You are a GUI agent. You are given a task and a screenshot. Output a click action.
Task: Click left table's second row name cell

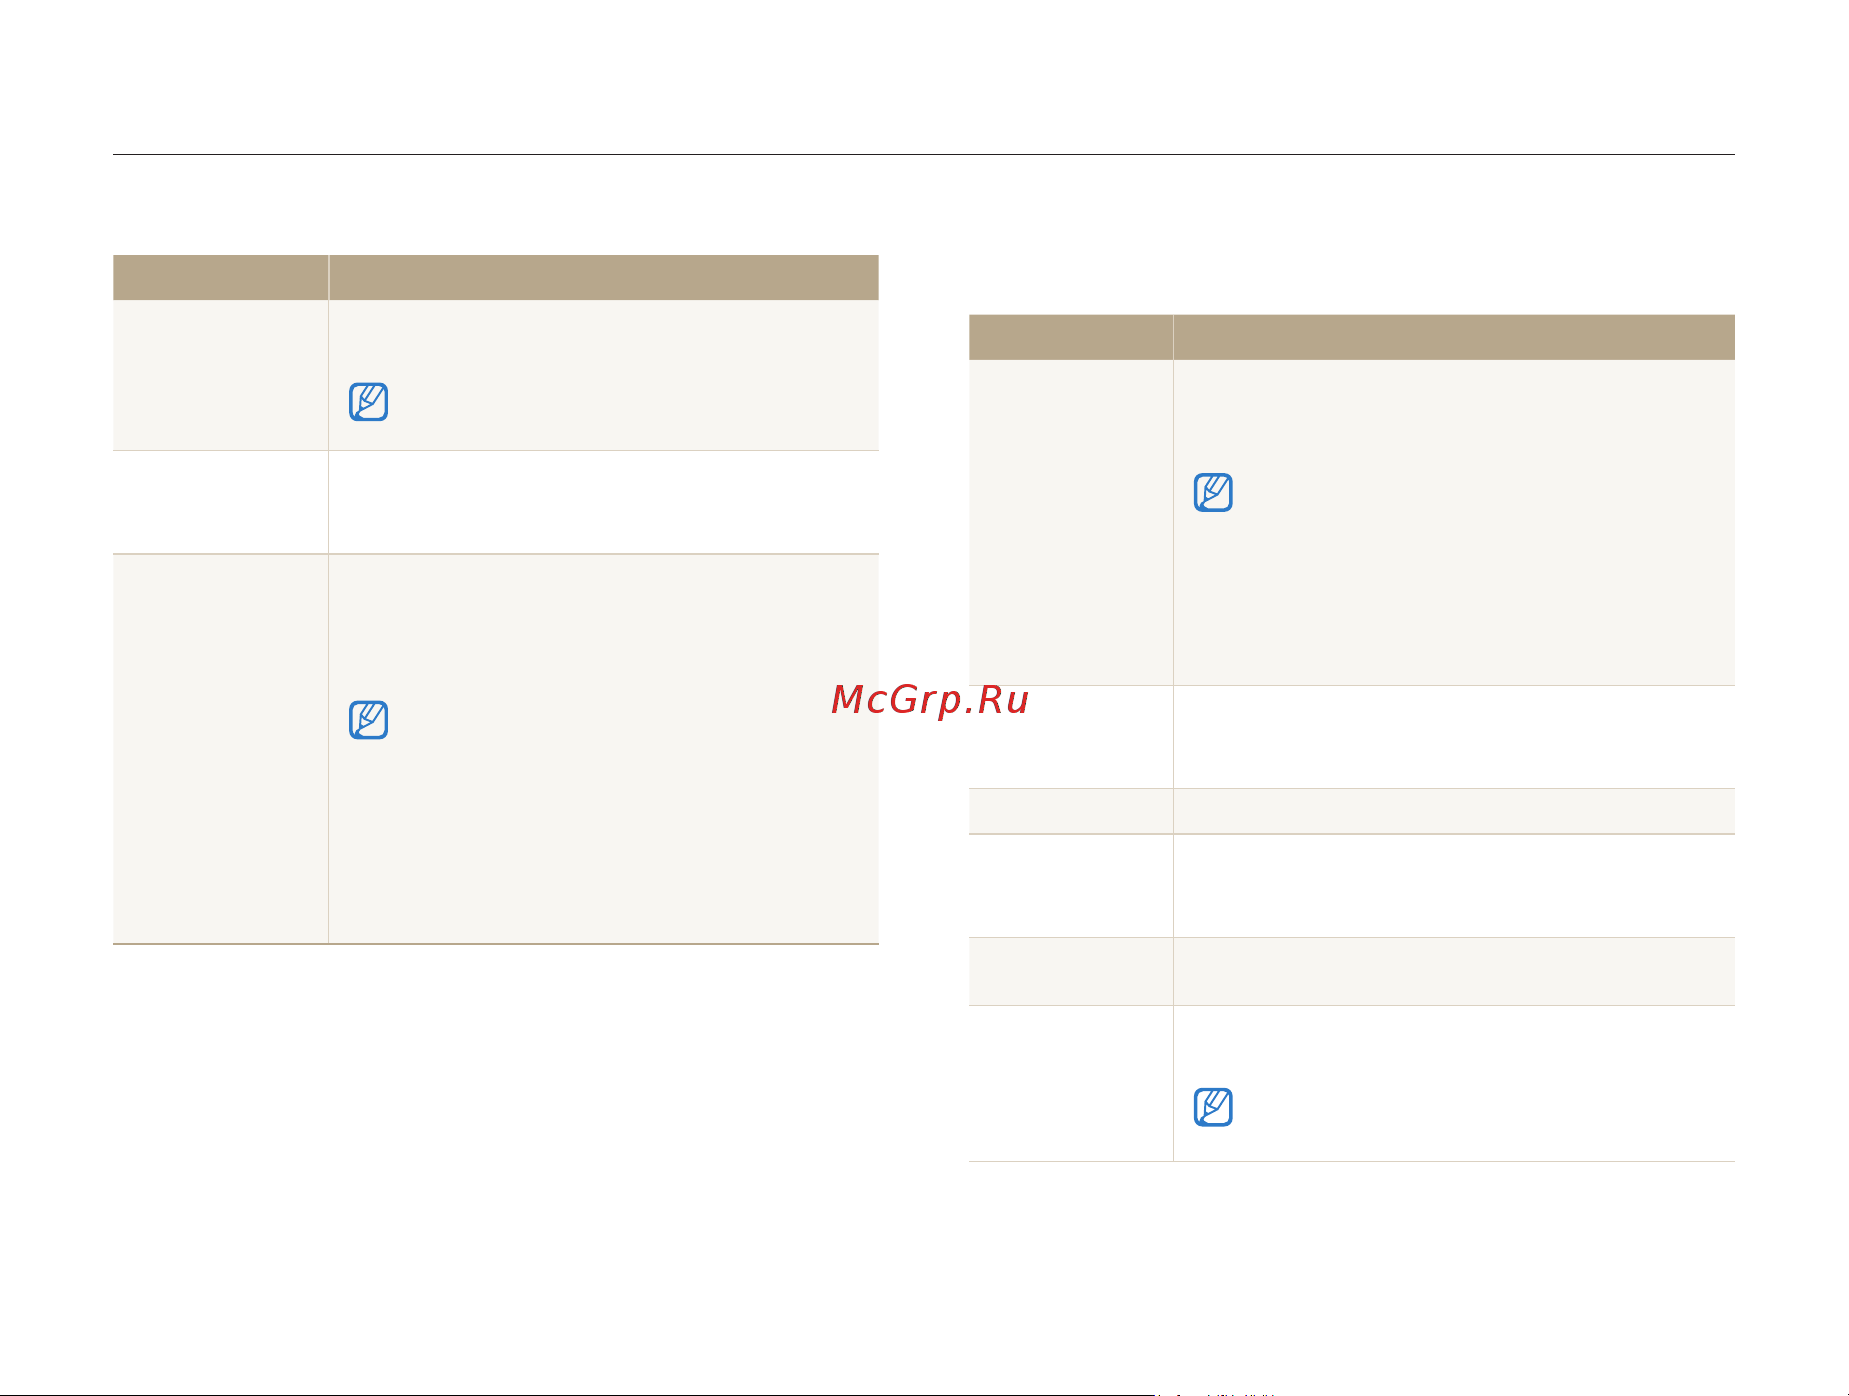pos(220,502)
